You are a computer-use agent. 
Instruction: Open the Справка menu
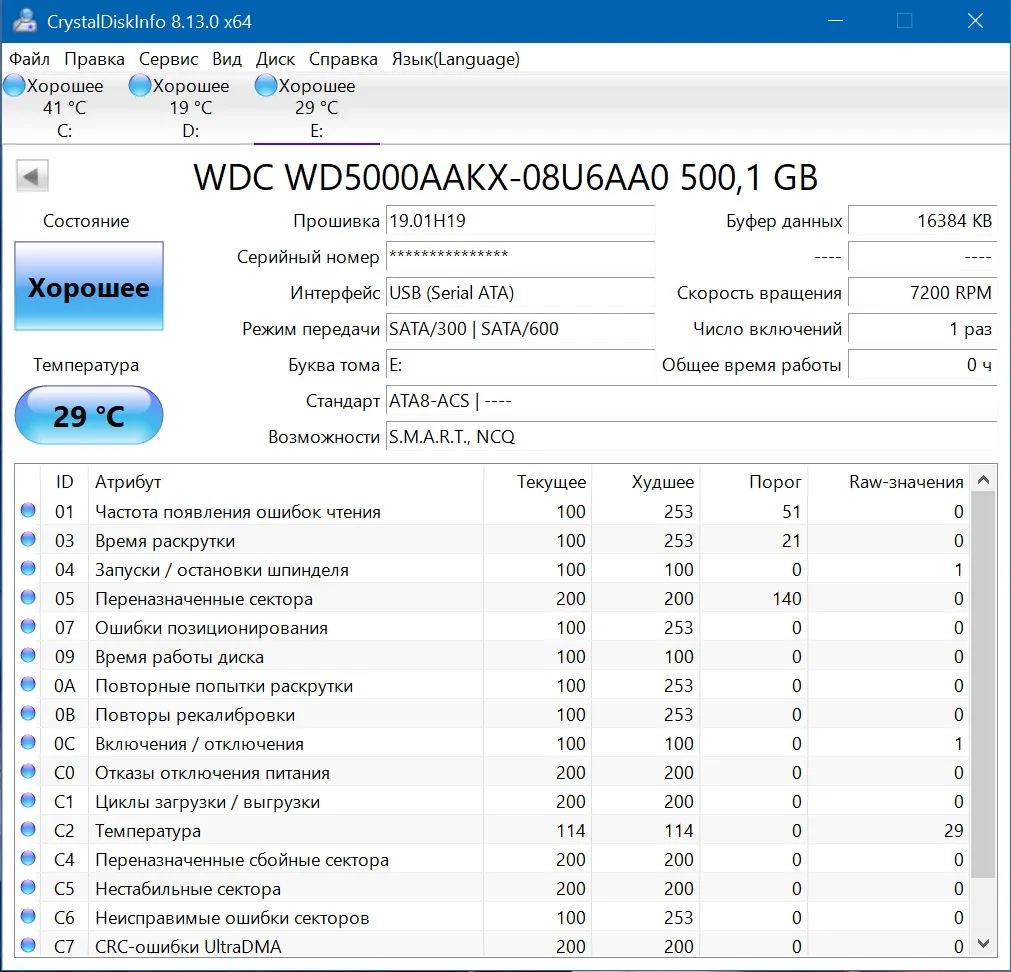point(343,59)
